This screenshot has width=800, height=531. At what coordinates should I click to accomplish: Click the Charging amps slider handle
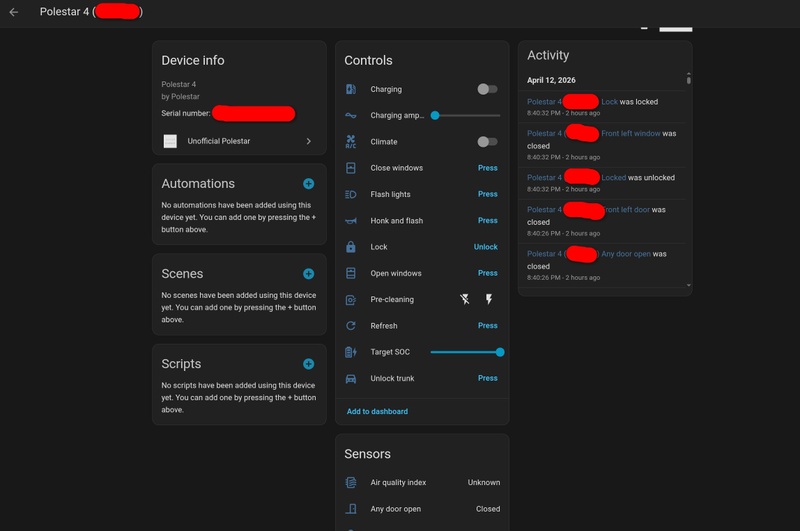[x=435, y=116]
